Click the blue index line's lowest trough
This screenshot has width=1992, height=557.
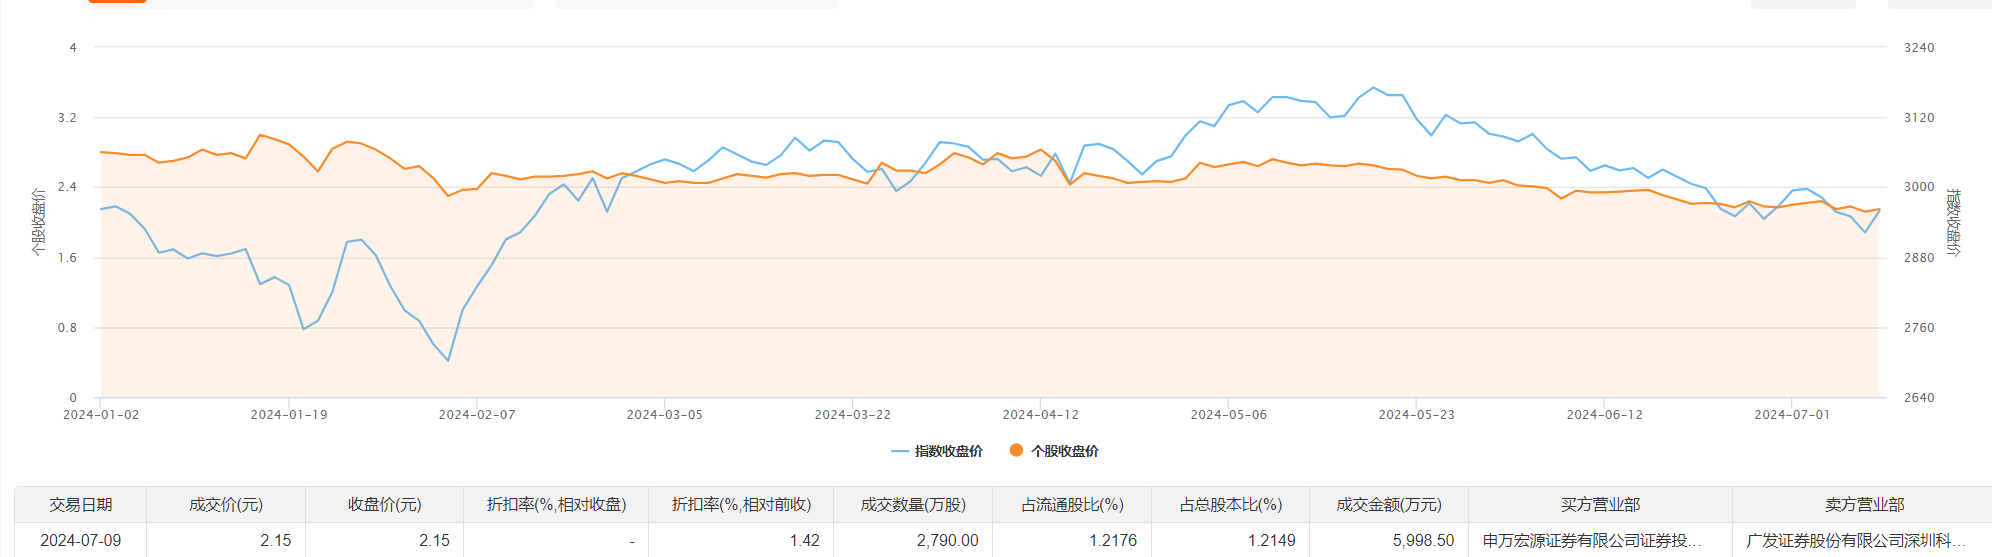(x=448, y=360)
